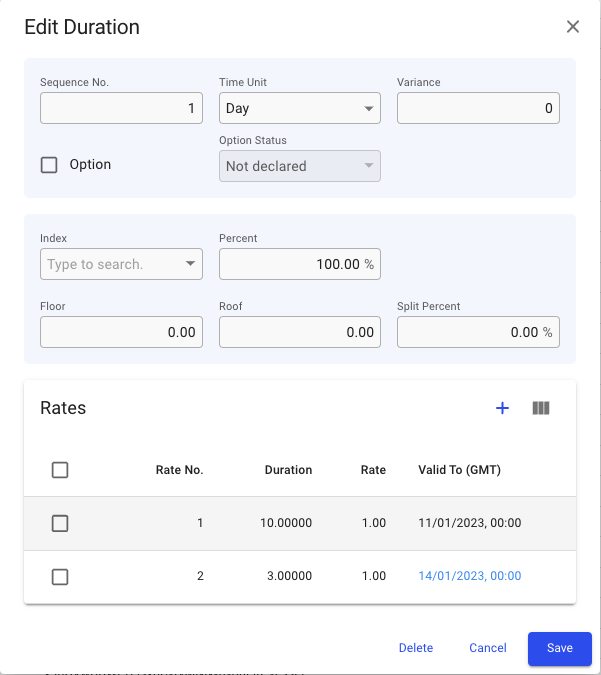The image size is (601, 675).
Task: Tick the checkbox for rate number 2
Action: tap(60, 576)
